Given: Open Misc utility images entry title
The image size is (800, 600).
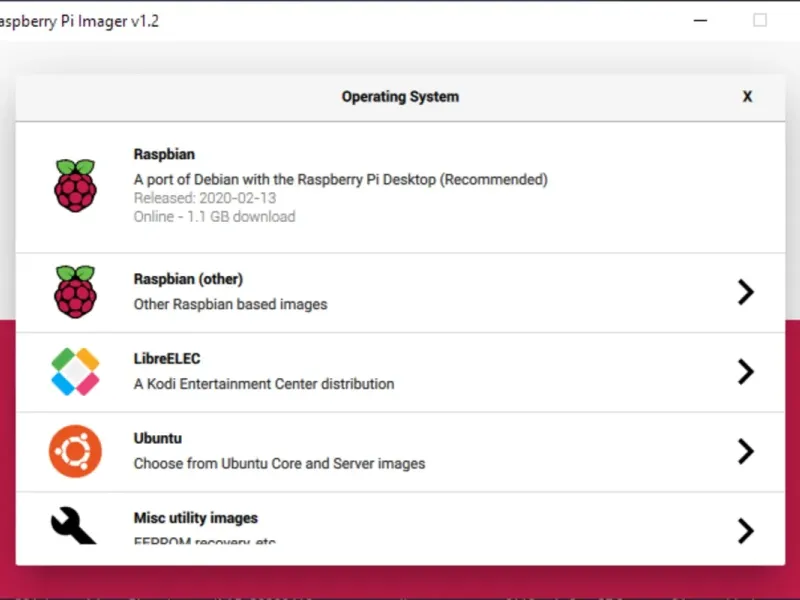Looking at the screenshot, I should click(196, 518).
